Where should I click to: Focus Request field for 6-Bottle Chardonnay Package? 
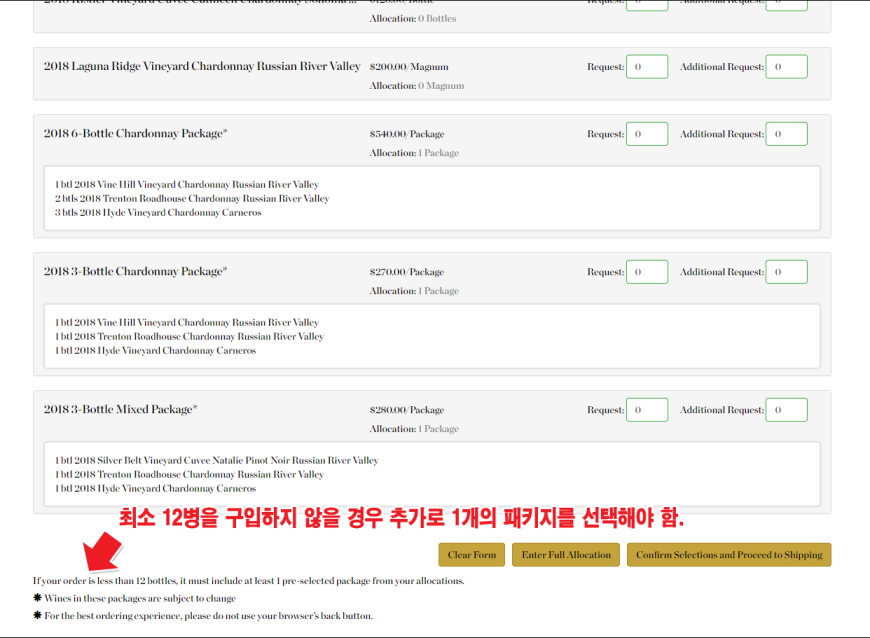[x=647, y=134]
